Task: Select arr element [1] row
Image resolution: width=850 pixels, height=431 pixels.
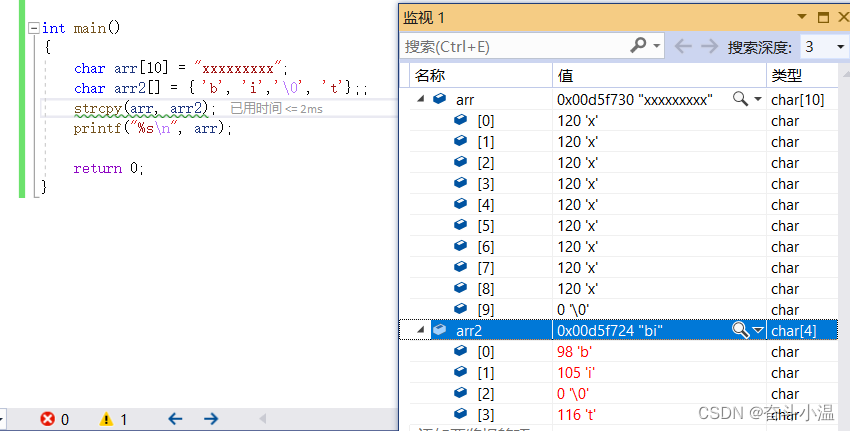Action: [x=623, y=141]
